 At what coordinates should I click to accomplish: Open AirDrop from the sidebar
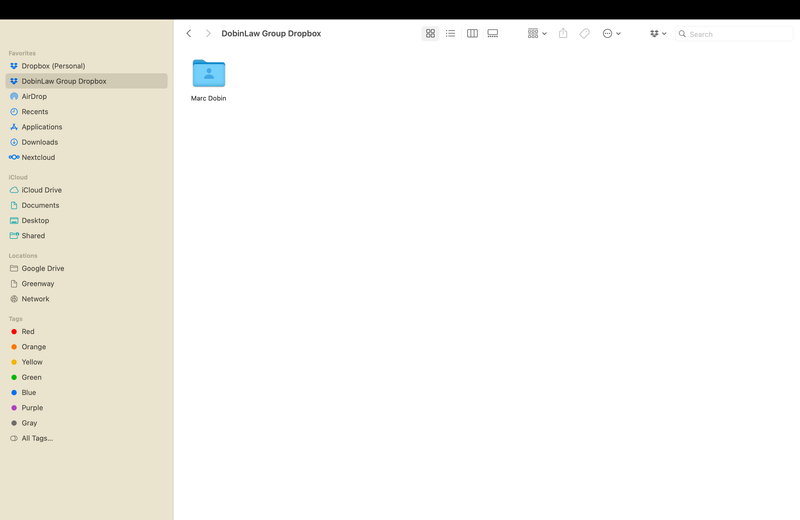[87, 96]
